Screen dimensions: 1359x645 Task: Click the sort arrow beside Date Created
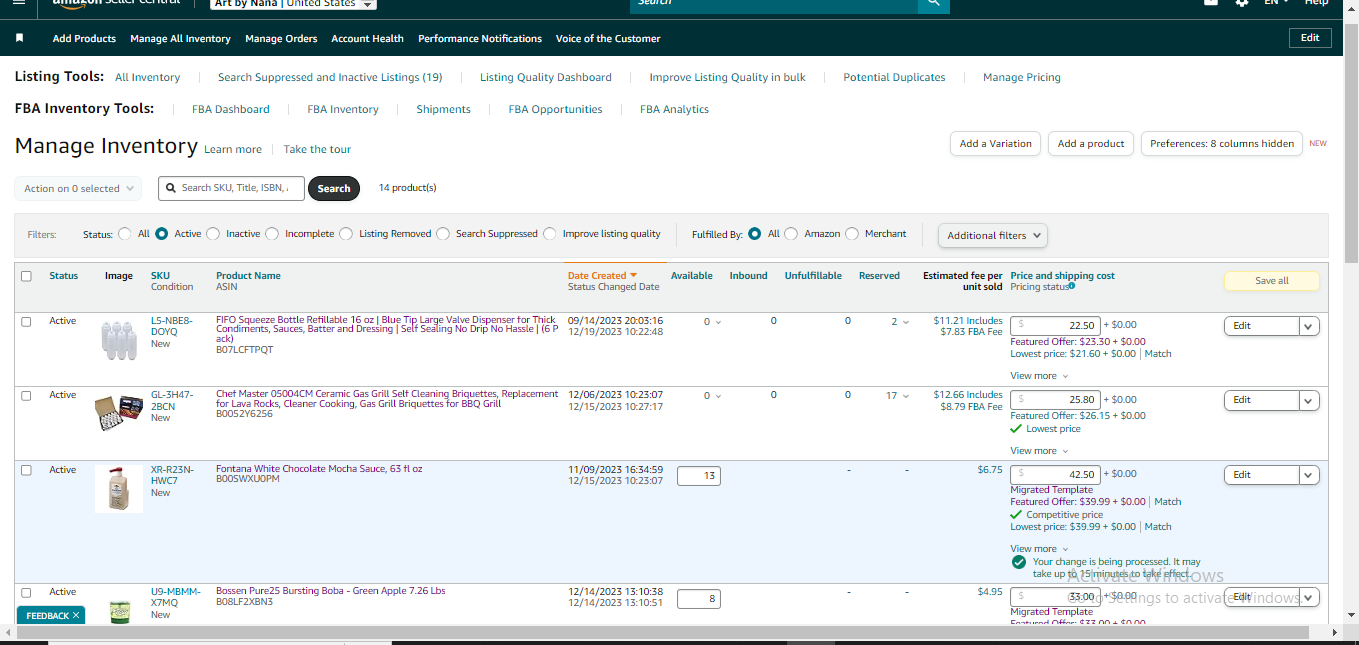pos(633,276)
